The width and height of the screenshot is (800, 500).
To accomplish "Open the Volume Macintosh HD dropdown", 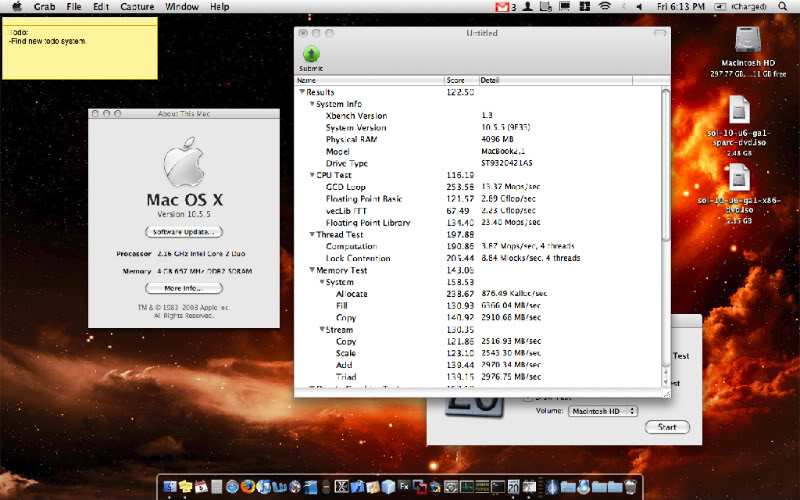I will tap(602, 411).
